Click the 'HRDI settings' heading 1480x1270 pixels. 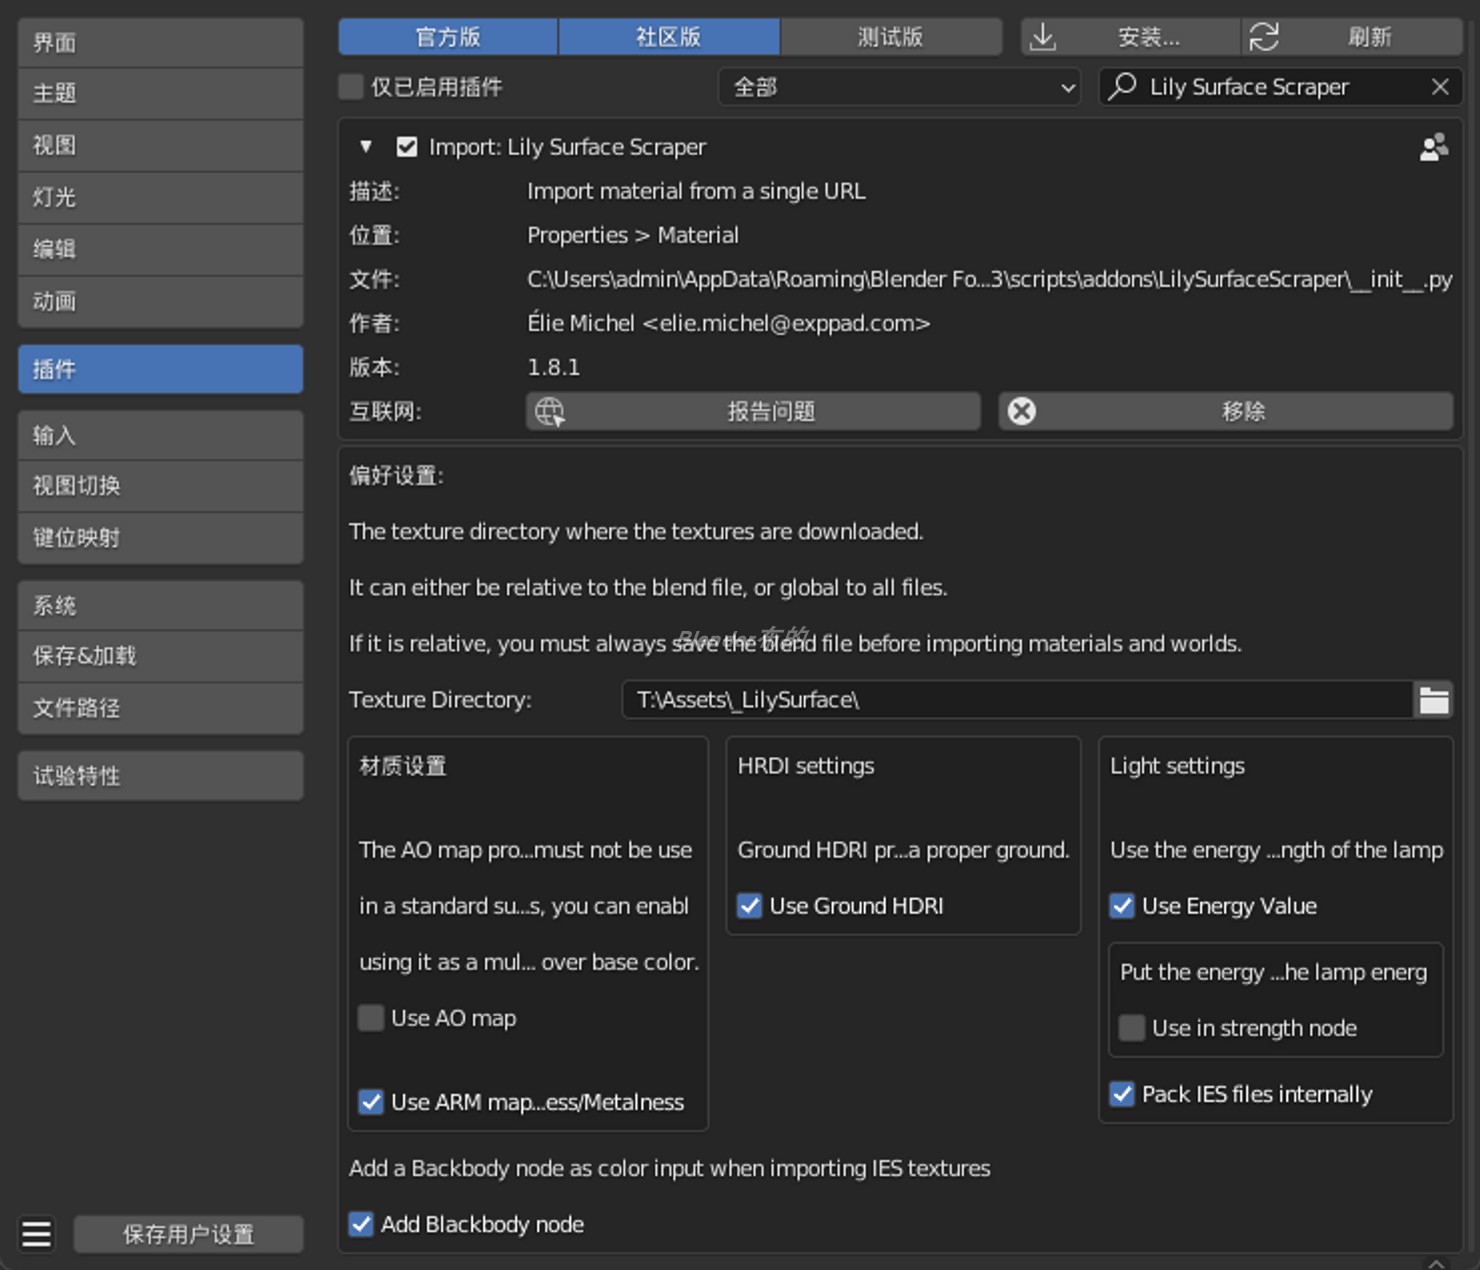coord(806,766)
